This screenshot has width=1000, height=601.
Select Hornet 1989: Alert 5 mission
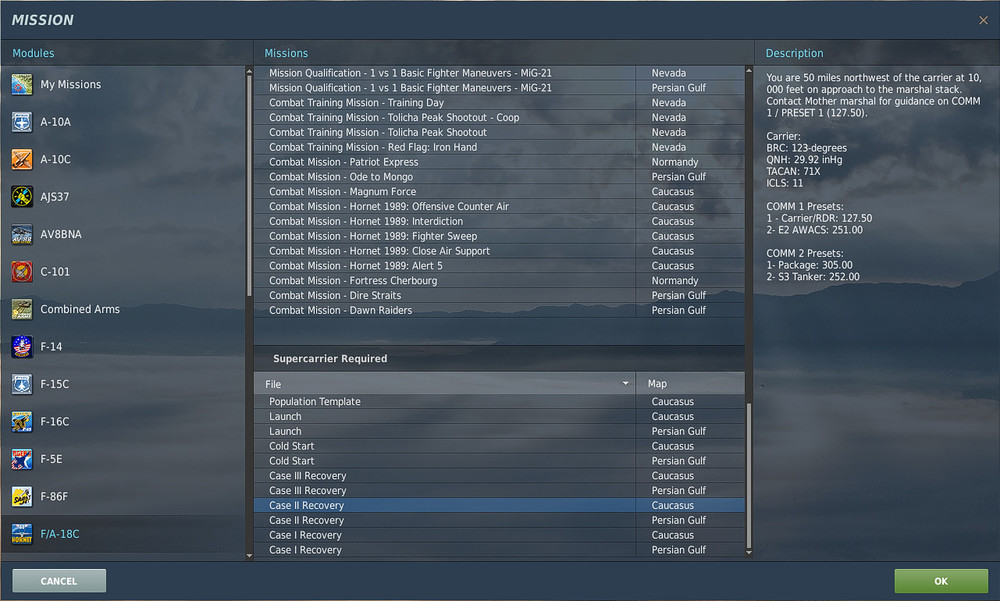[499, 266]
